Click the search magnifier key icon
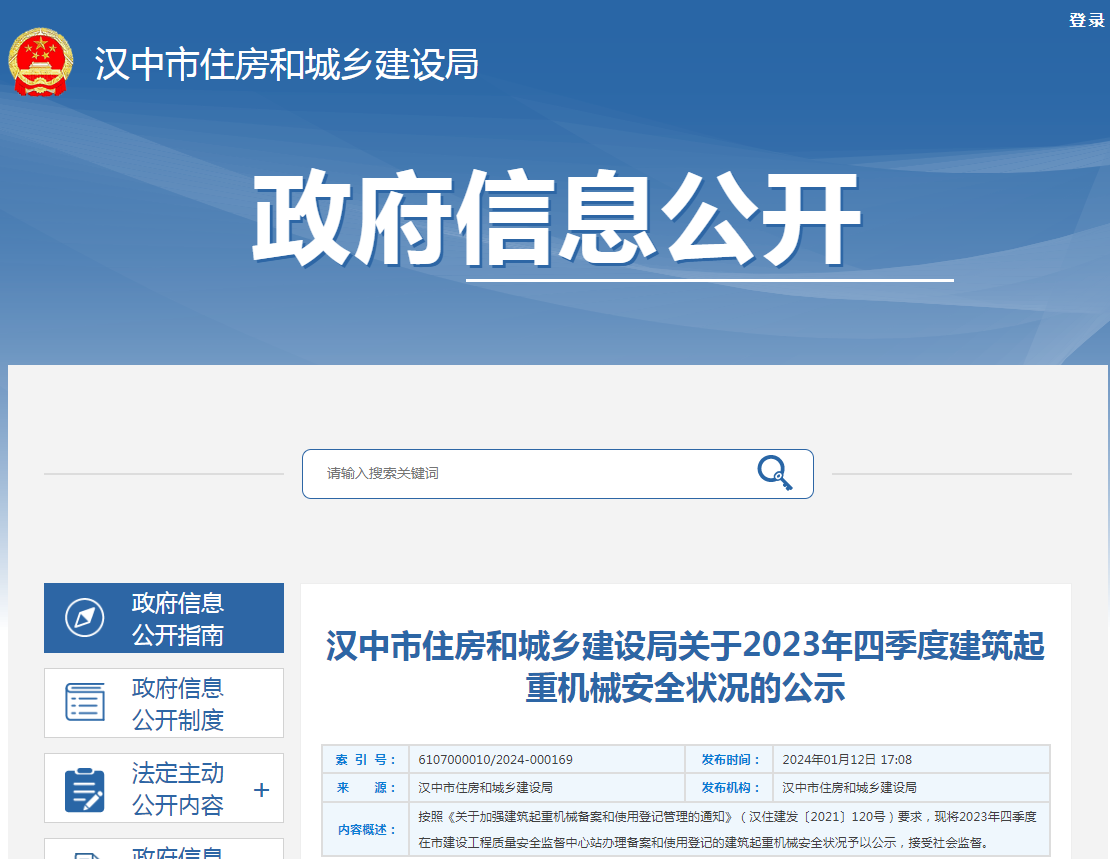The image size is (1110, 859). click(774, 473)
